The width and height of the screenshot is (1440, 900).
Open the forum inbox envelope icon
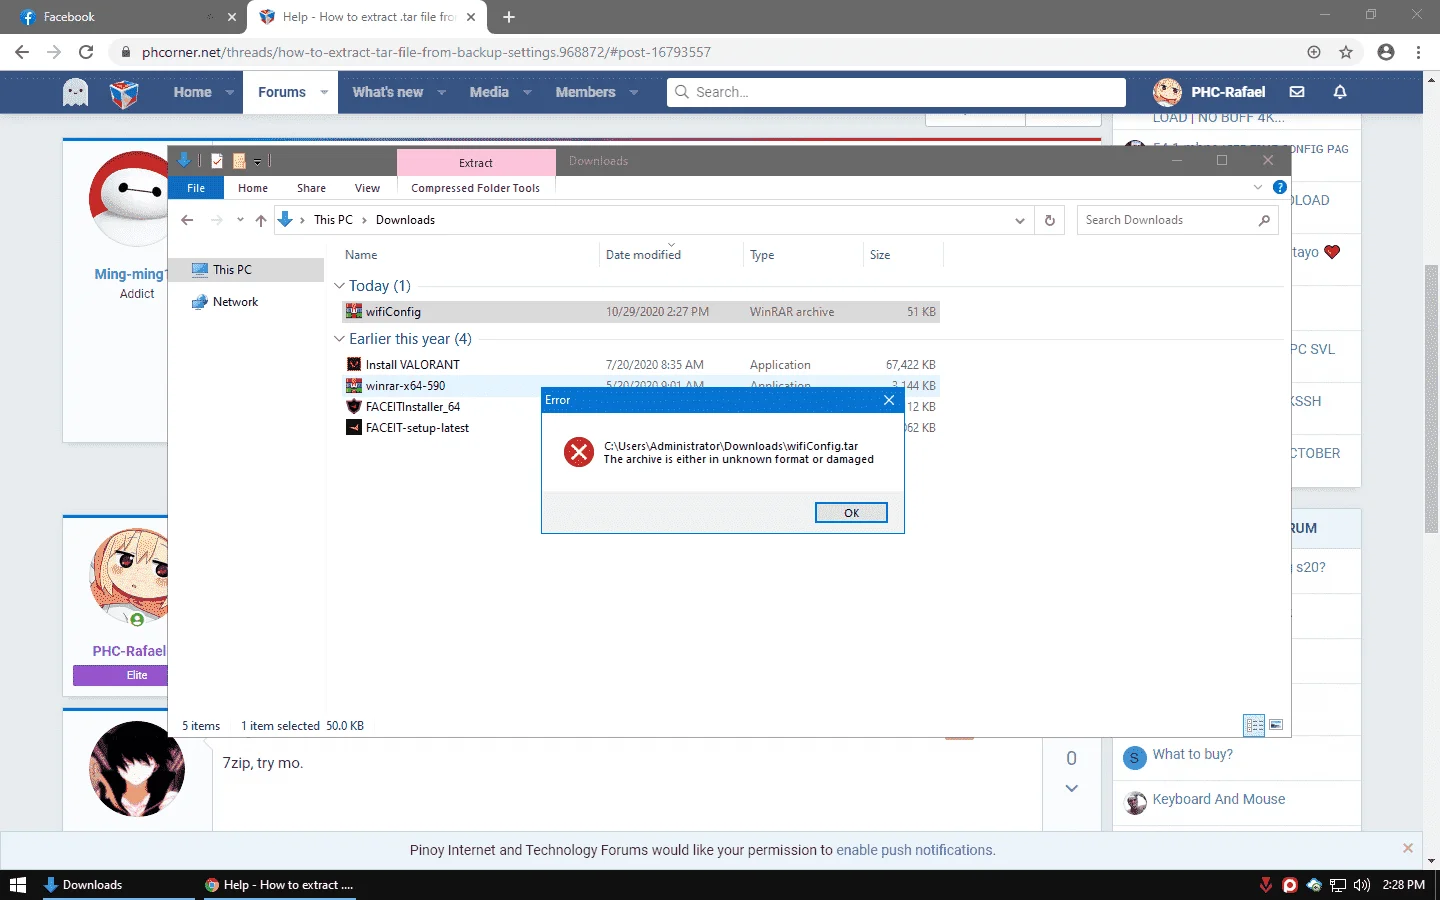[x=1297, y=92]
